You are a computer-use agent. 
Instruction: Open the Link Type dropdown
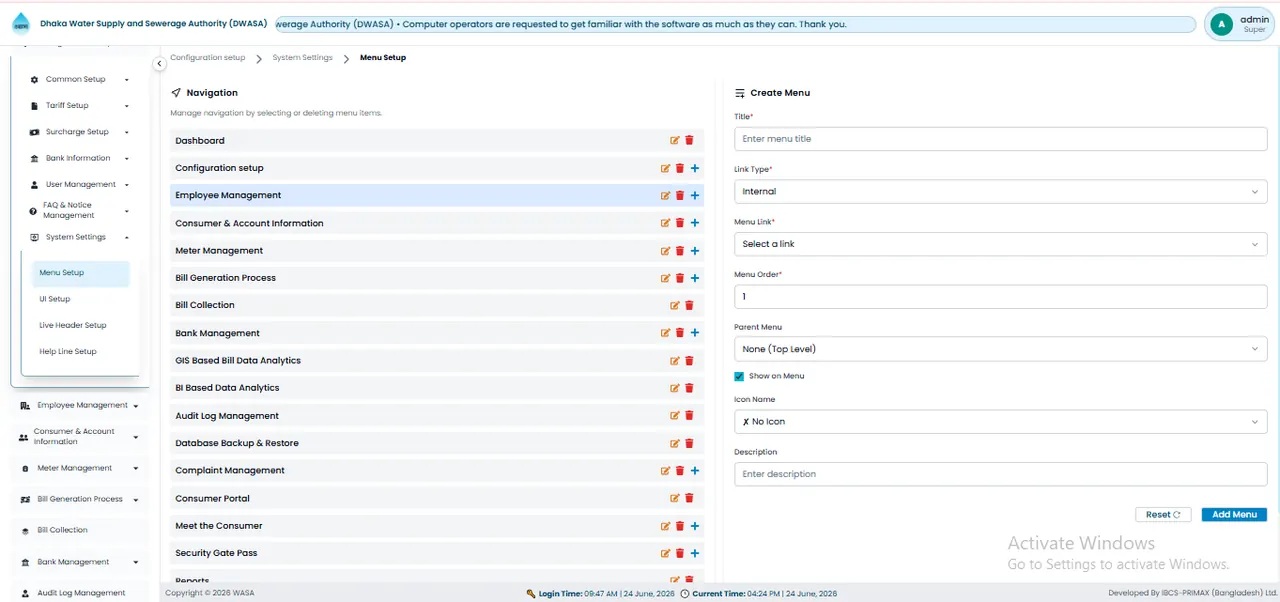pos(1001,191)
